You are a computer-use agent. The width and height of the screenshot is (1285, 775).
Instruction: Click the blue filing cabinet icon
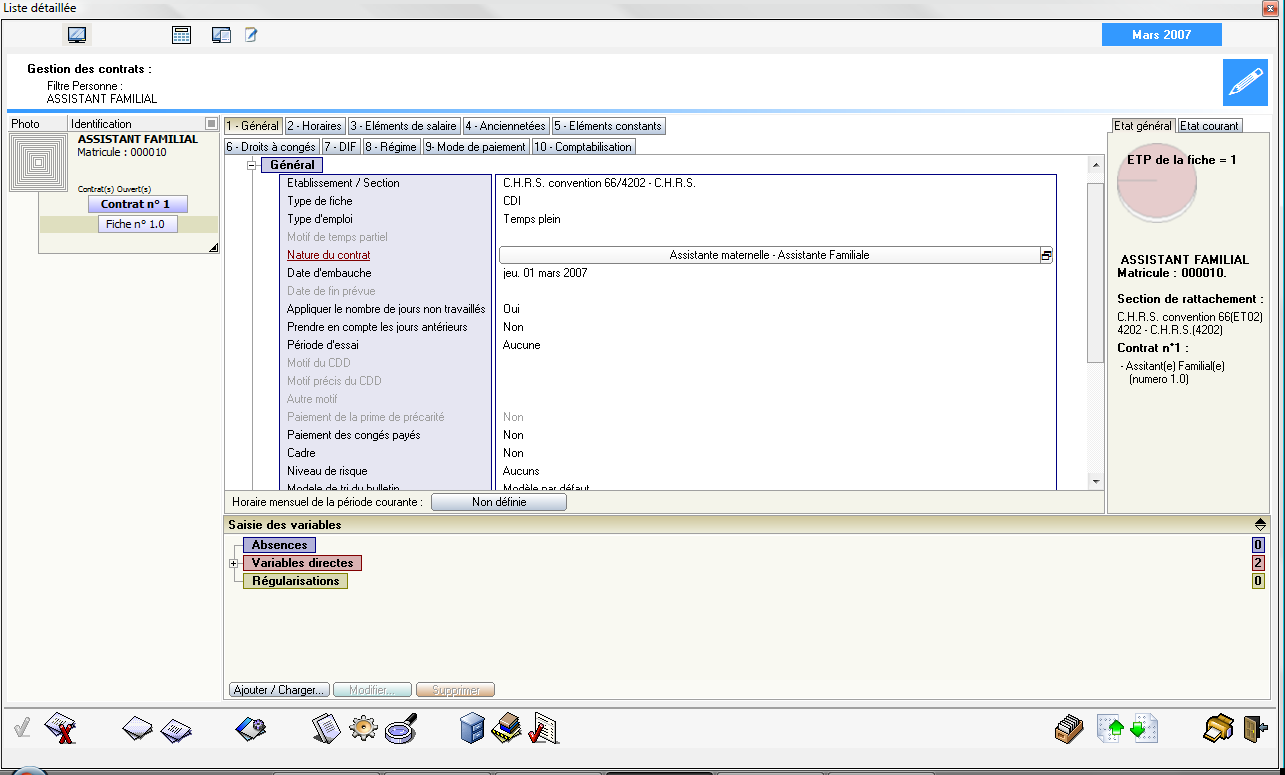click(472, 728)
